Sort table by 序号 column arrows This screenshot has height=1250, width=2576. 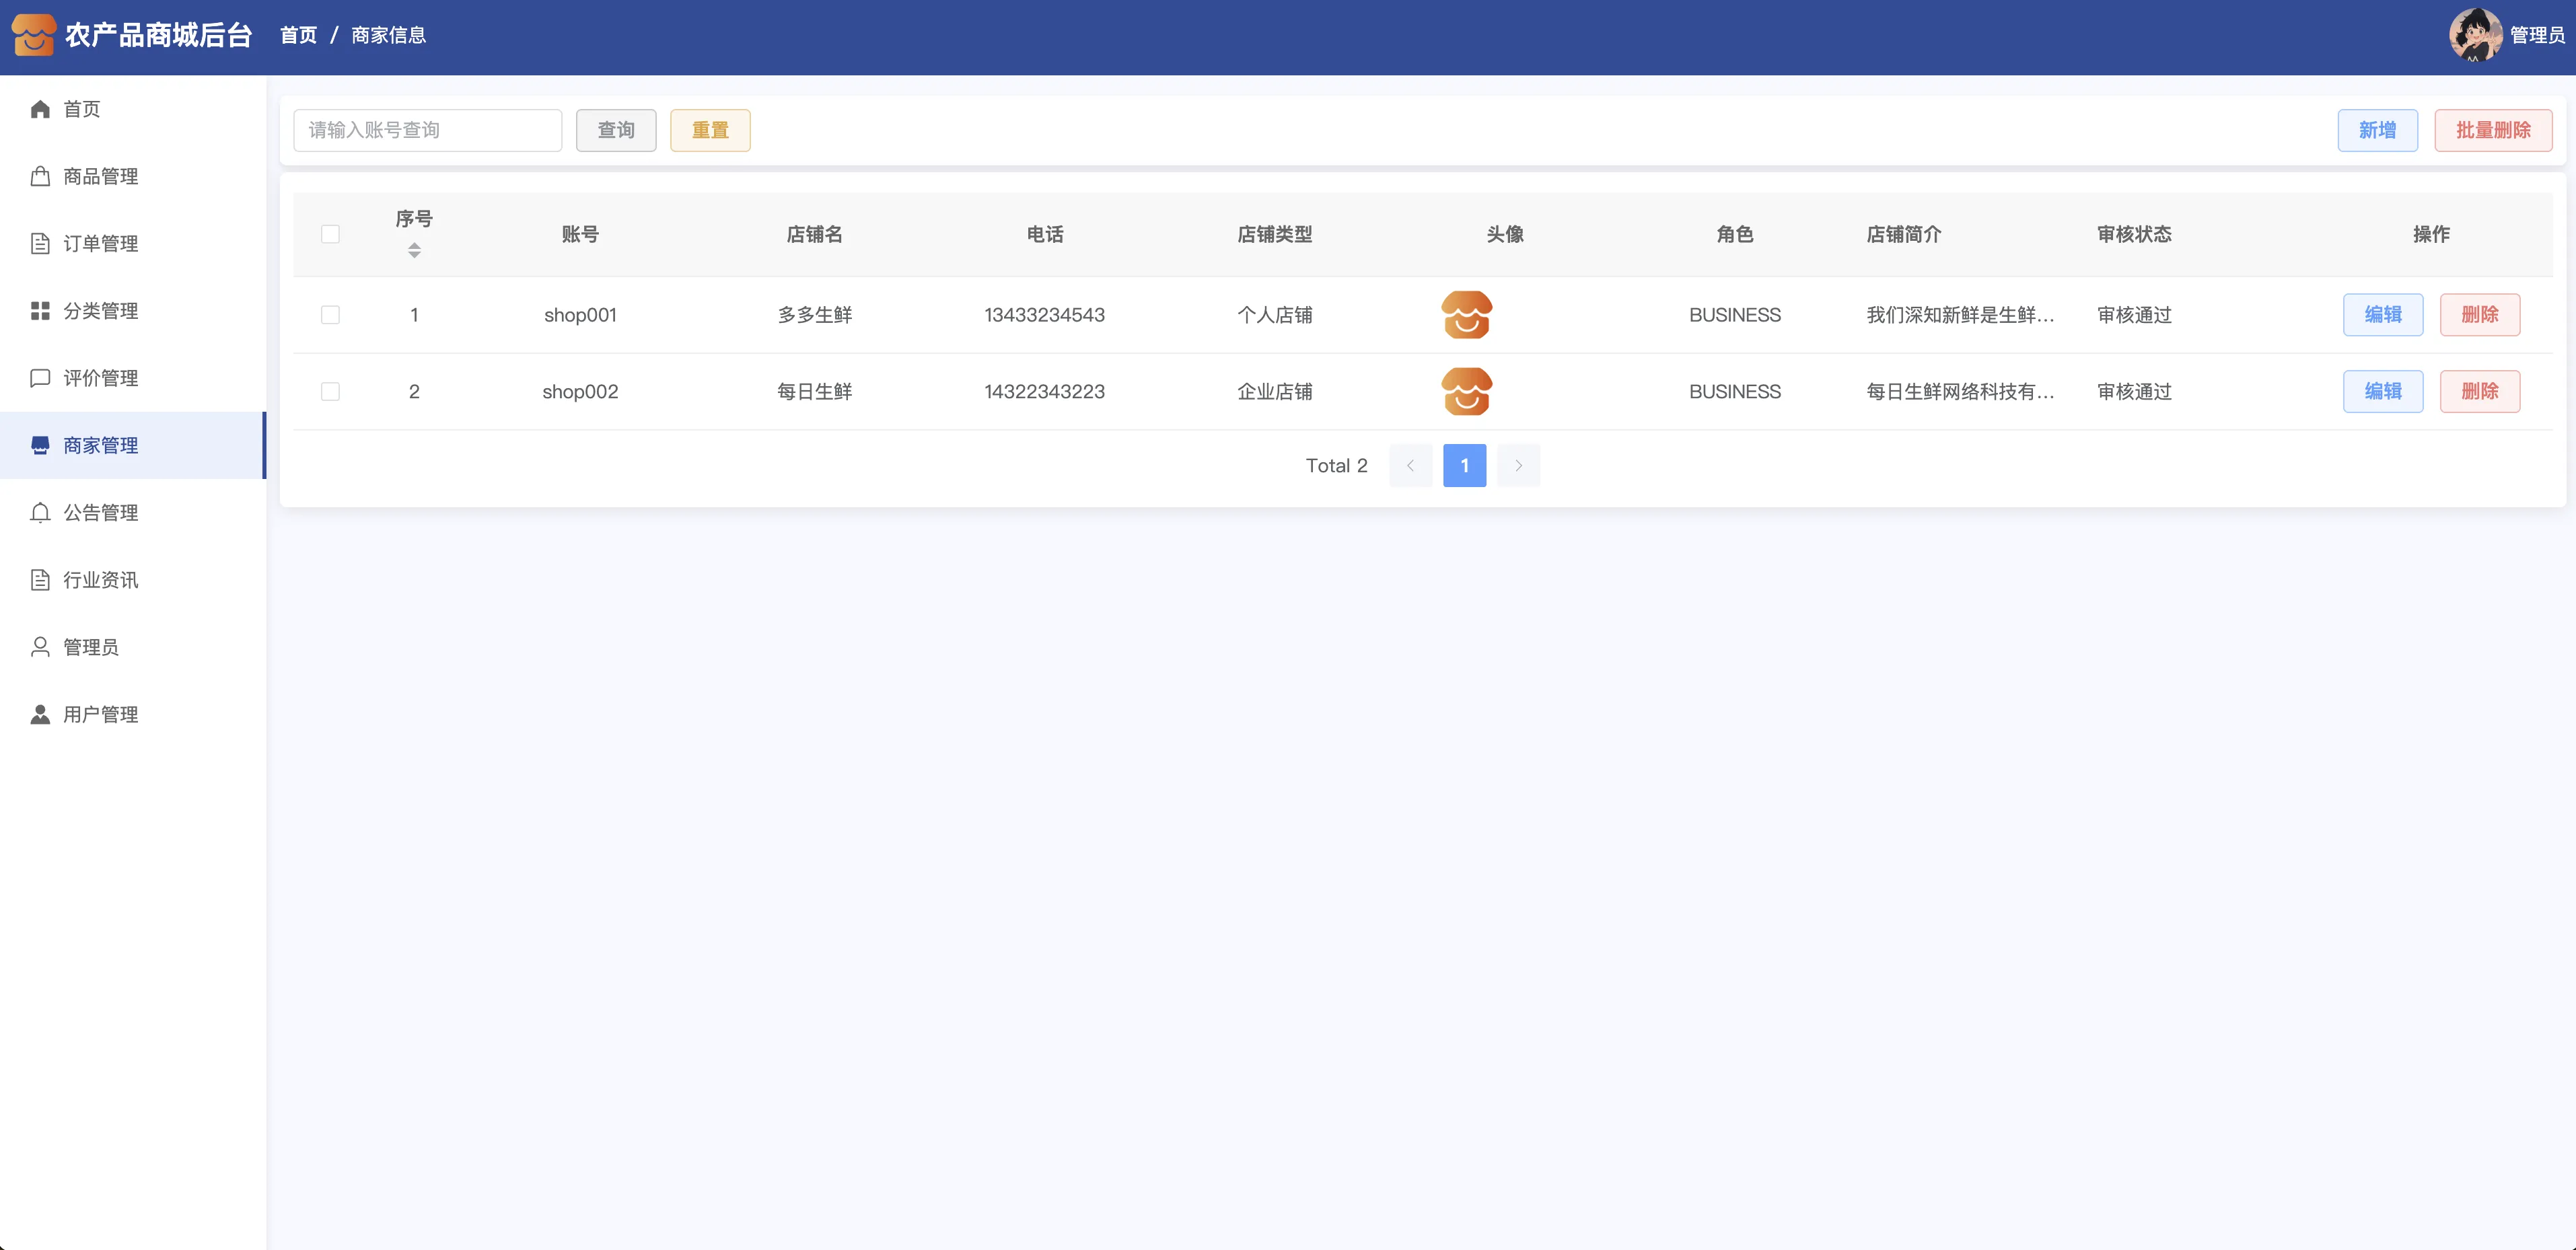pos(414,250)
